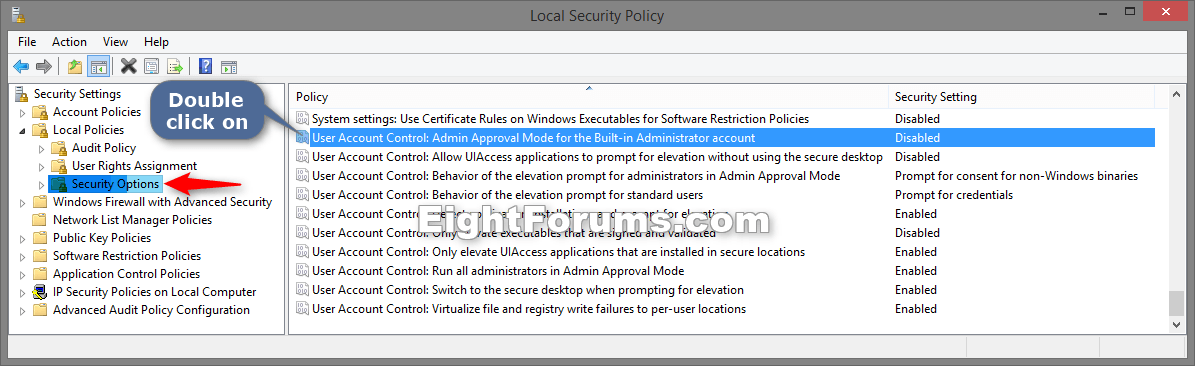Click the Delete X toolbar icon
1195x366 pixels.
129,66
